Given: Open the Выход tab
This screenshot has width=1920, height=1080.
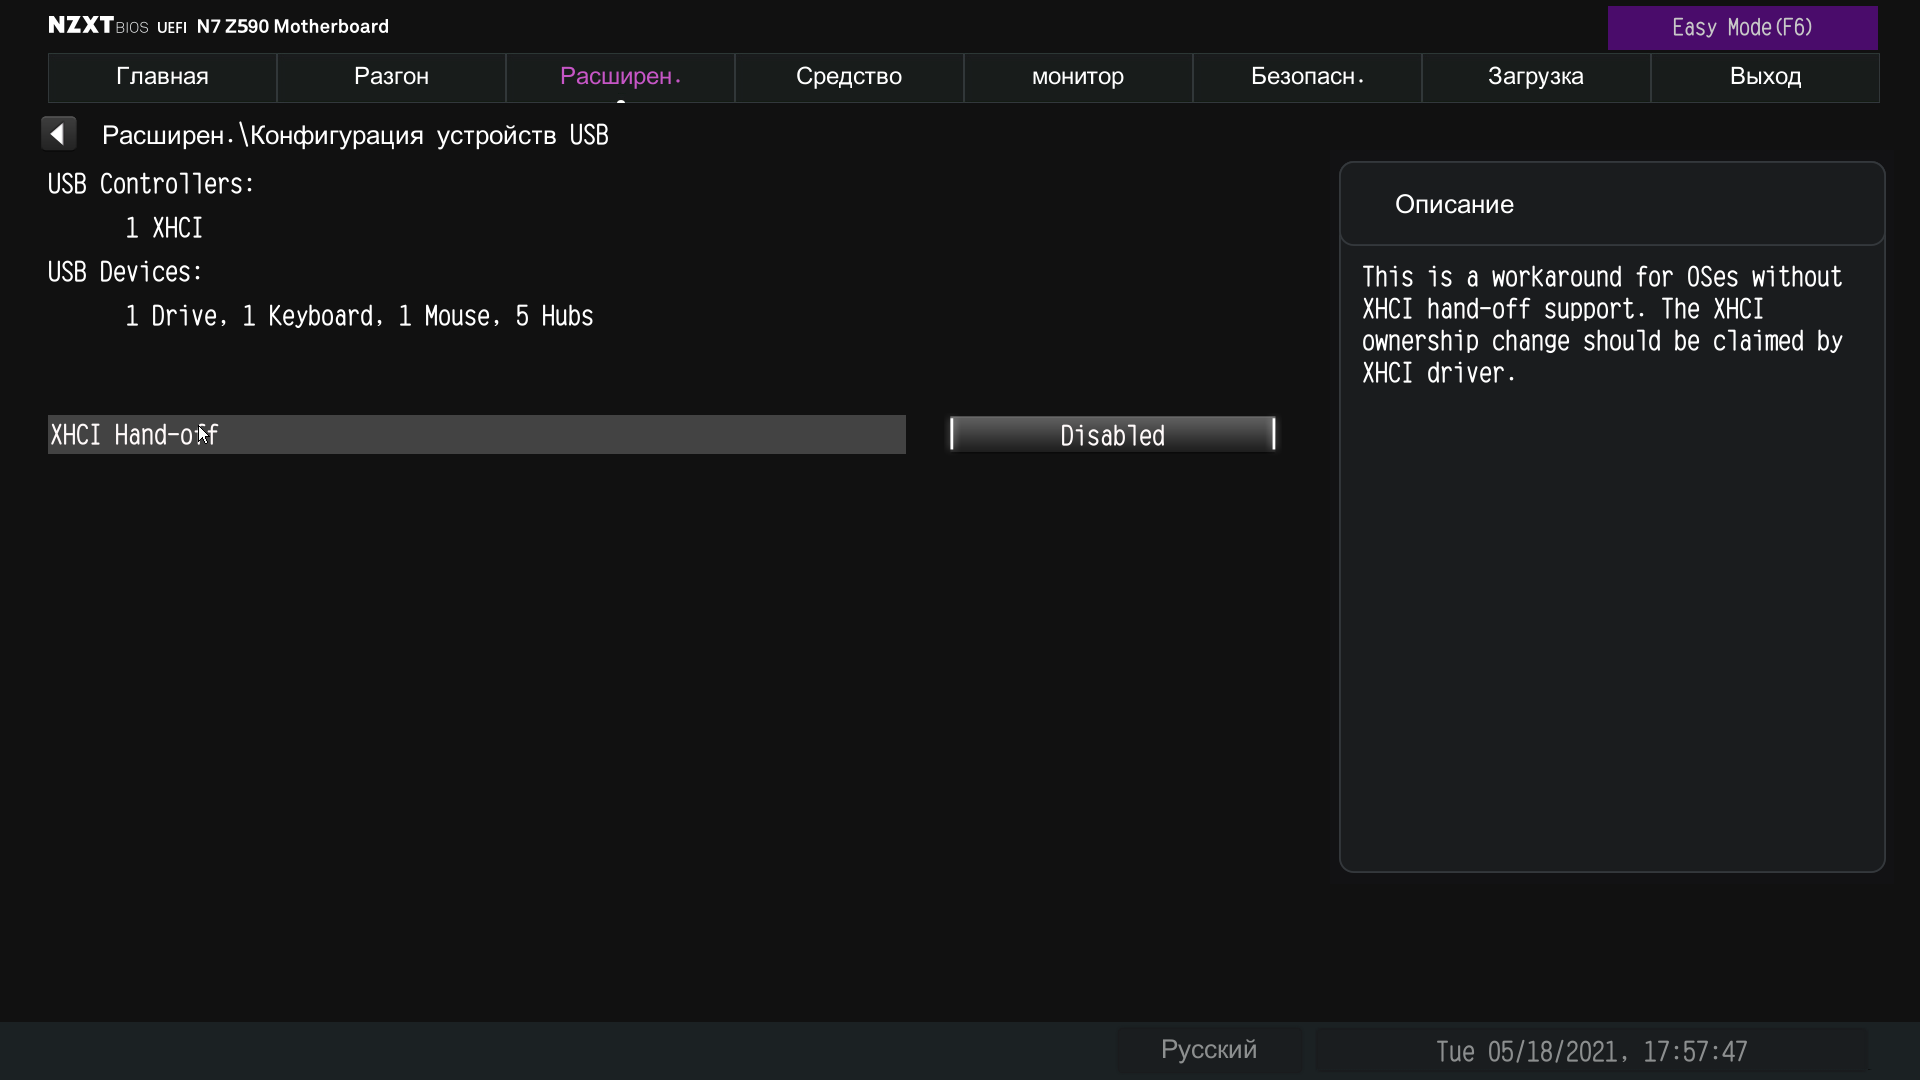Looking at the screenshot, I should [1765, 77].
